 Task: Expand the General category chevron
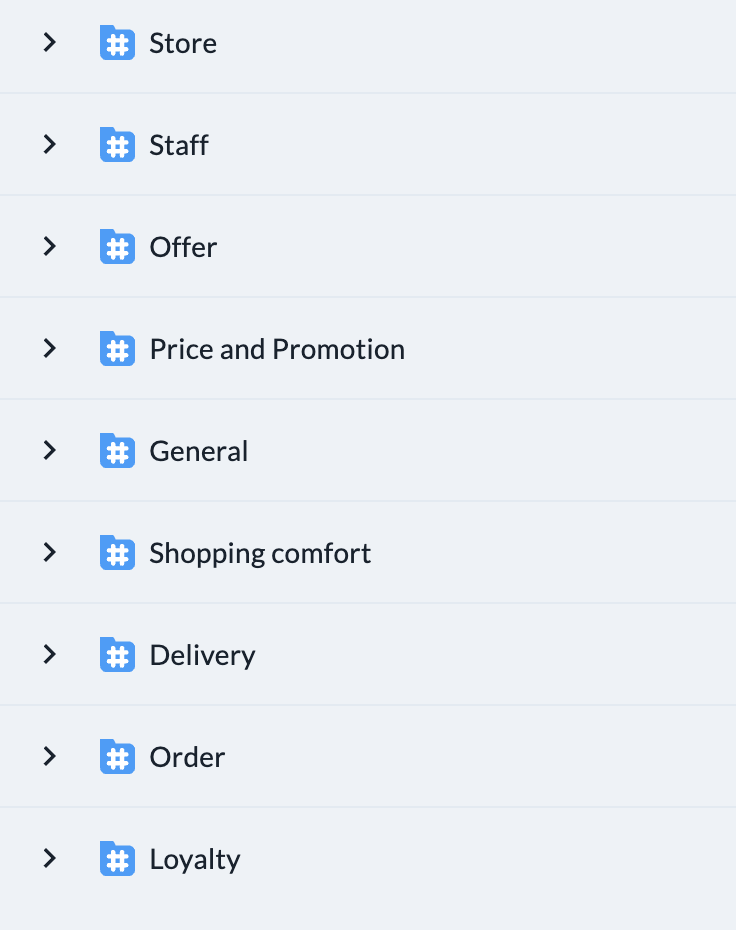pyautogui.click(x=50, y=450)
